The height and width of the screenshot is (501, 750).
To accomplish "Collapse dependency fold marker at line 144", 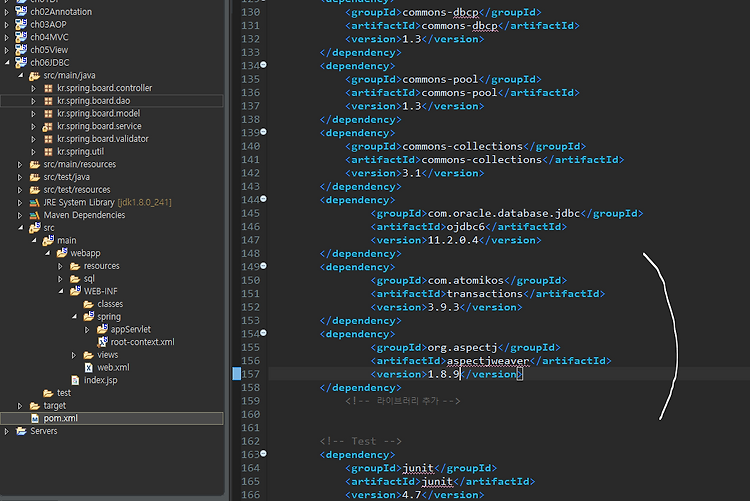I will [264, 199].
